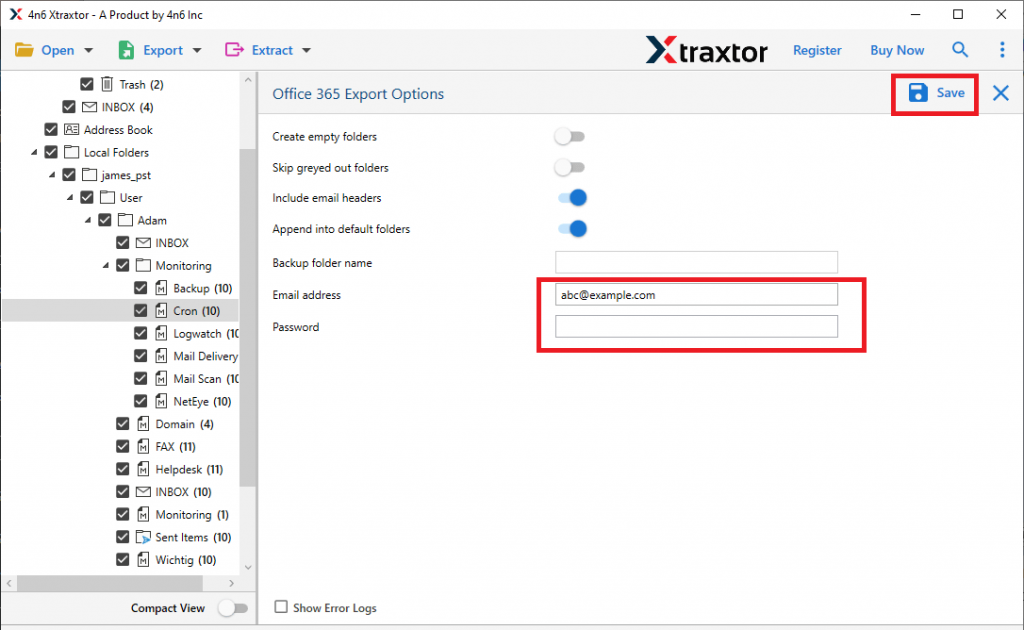Viewport: 1024px width, 630px height.
Task: Click the NetEye (10) file icon
Action: [161, 401]
